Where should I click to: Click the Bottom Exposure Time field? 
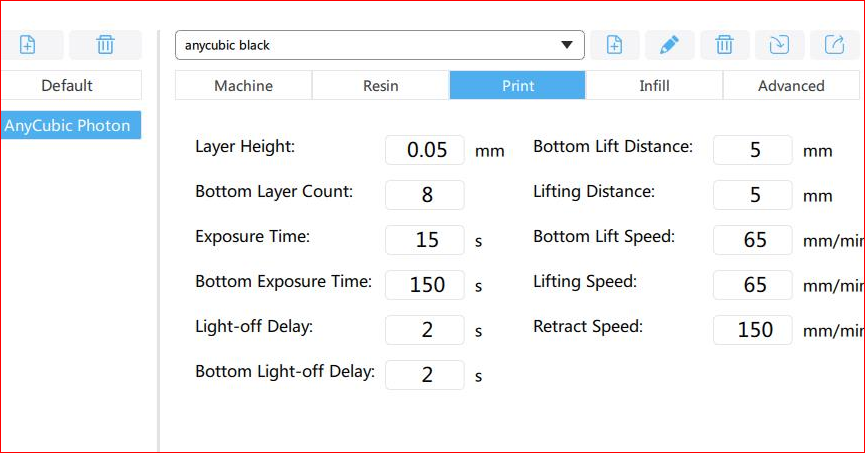pyautogui.click(x=425, y=285)
